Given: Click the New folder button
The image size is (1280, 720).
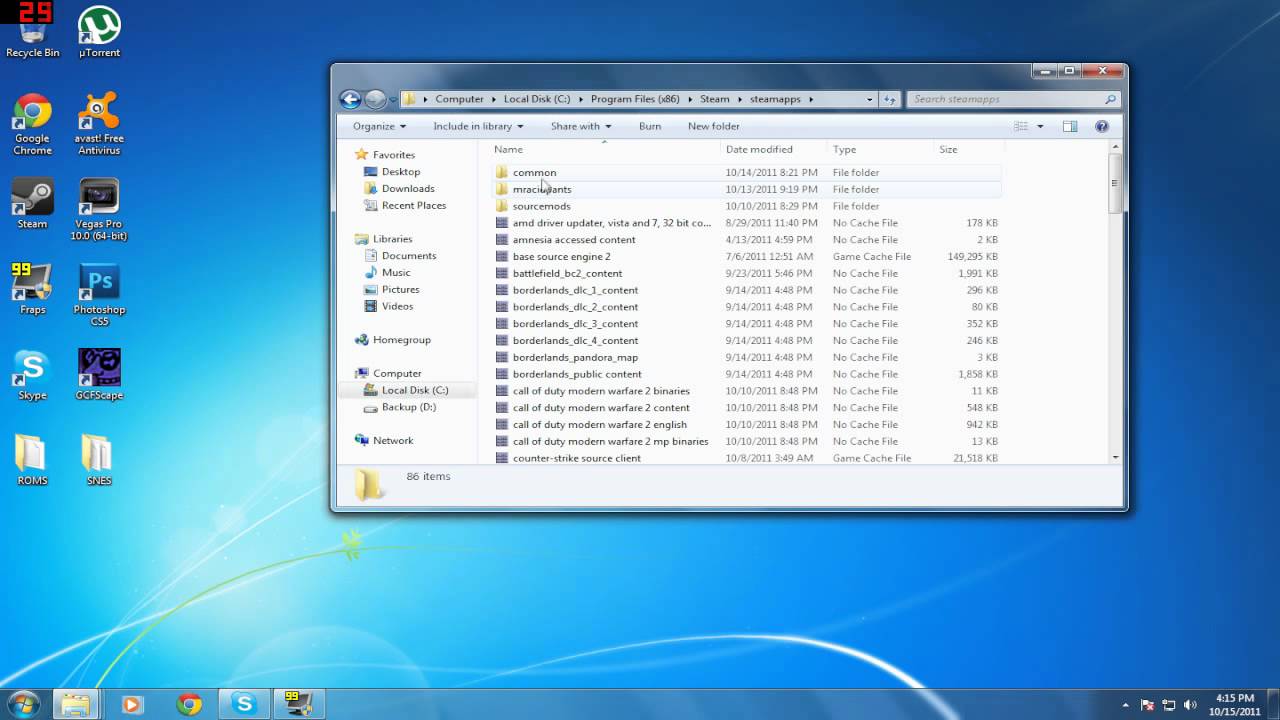Looking at the screenshot, I should point(714,126).
